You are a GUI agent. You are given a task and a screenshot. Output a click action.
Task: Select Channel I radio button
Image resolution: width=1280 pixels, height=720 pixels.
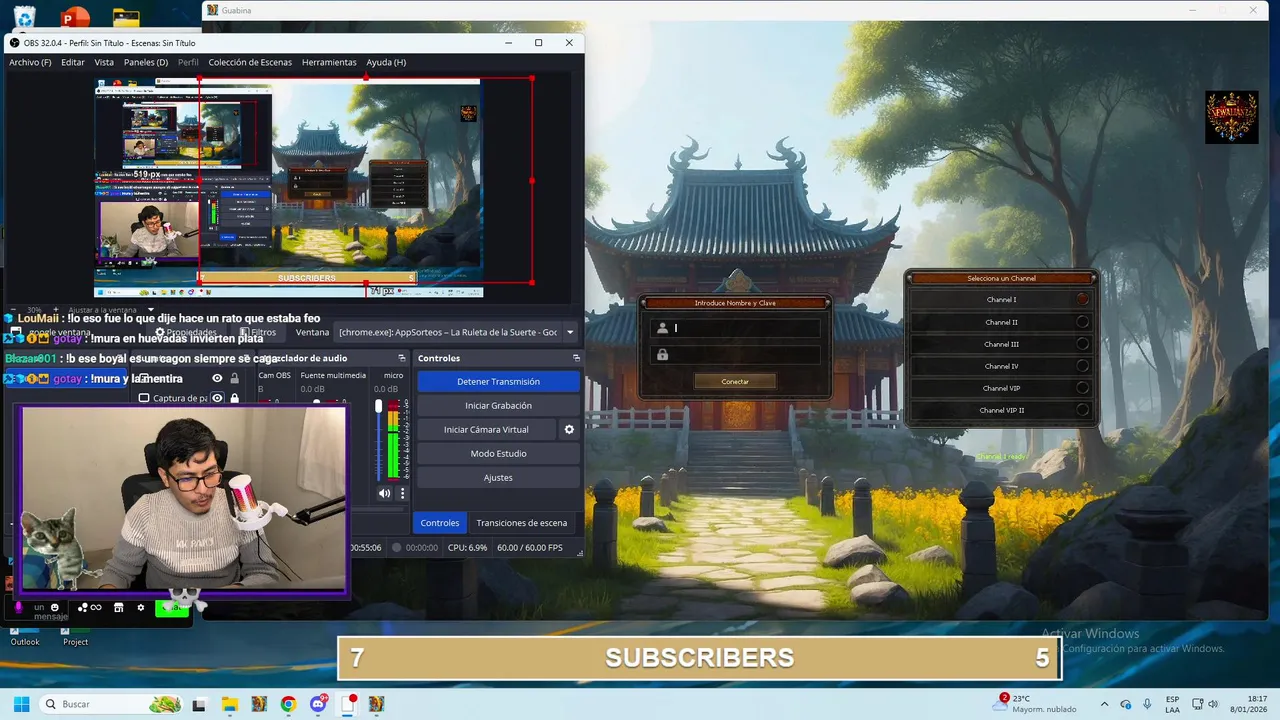click(1082, 299)
